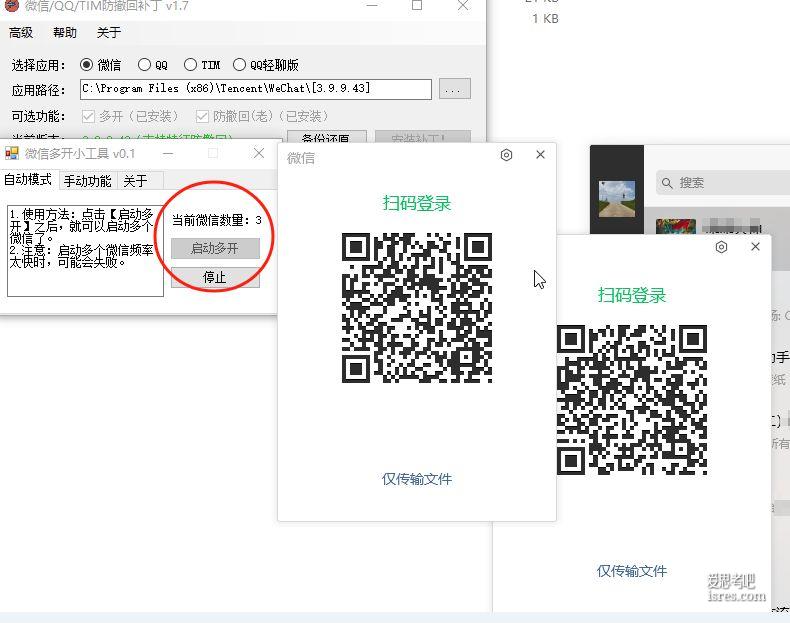Close the second WeChat scan-login window

pos(755,246)
